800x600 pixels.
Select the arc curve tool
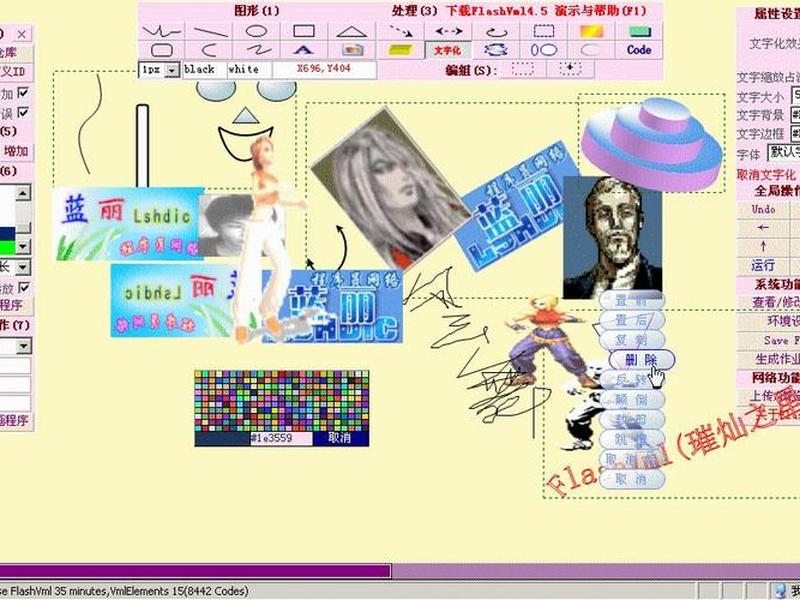(210, 50)
